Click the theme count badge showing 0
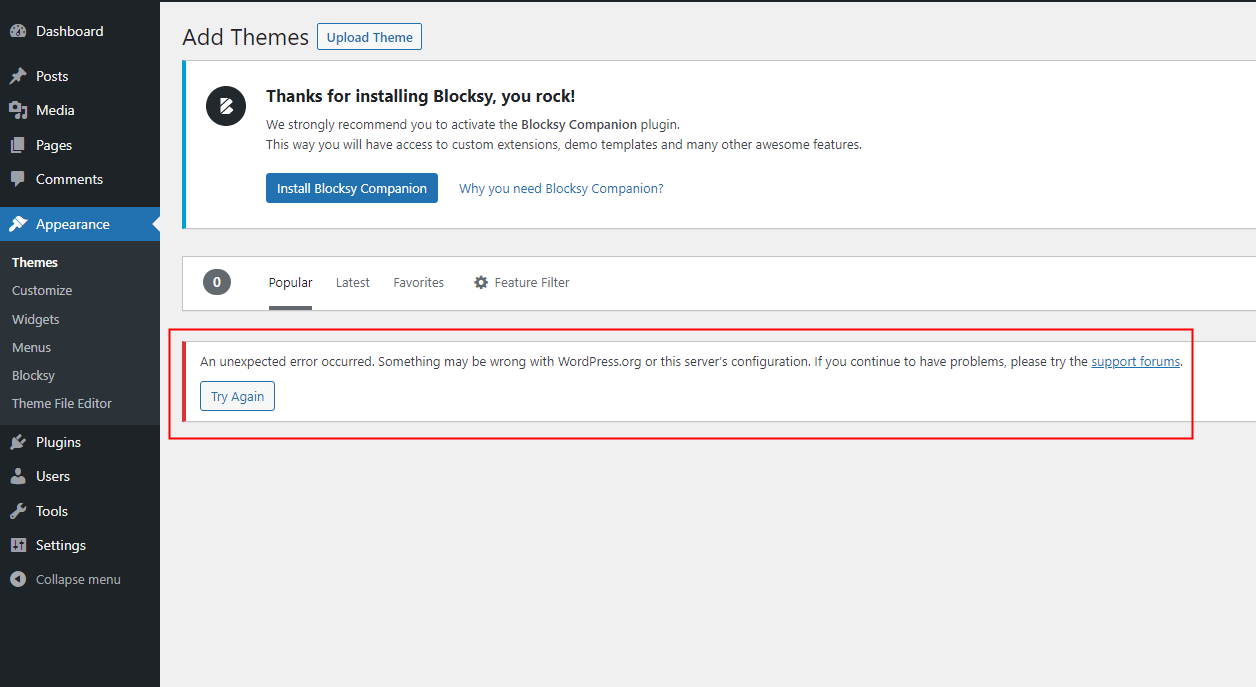The image size is (1256, 687). 217,282
